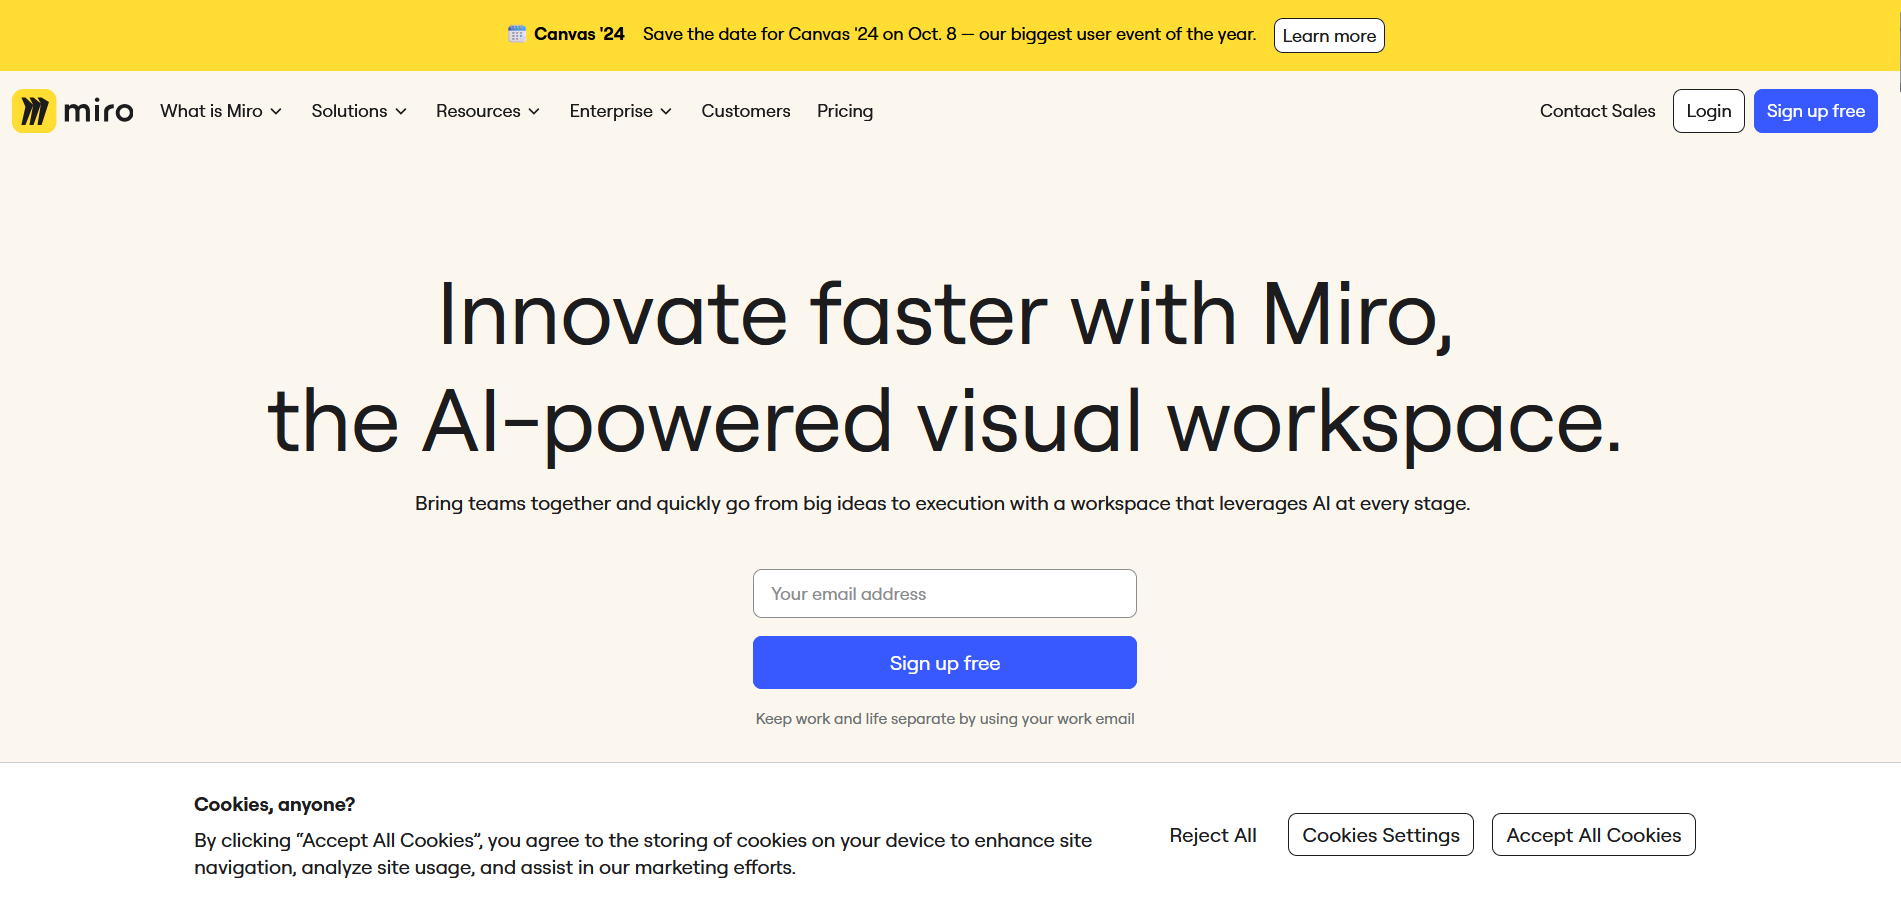Focus the Your email address field
This screenshot has width=1901, height=903.
point(945,594)
